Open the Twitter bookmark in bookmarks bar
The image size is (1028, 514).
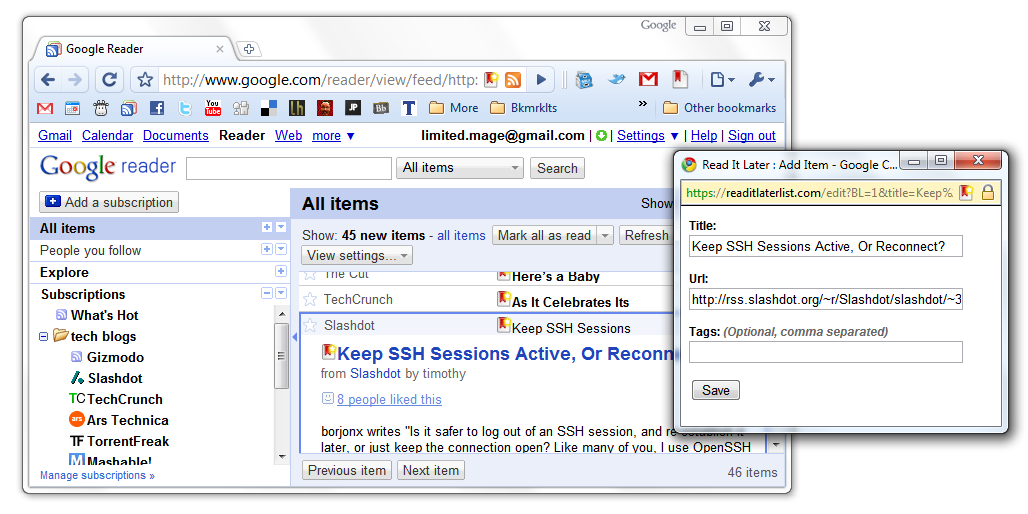[185, 108]
